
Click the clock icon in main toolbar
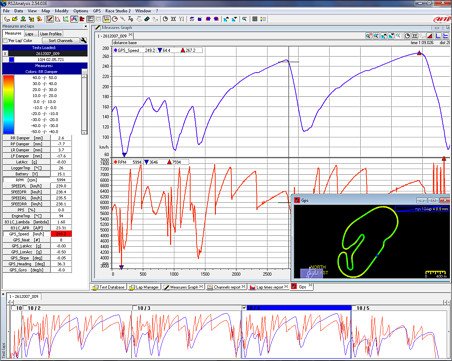pyautogui.click(x=165, y=19)
